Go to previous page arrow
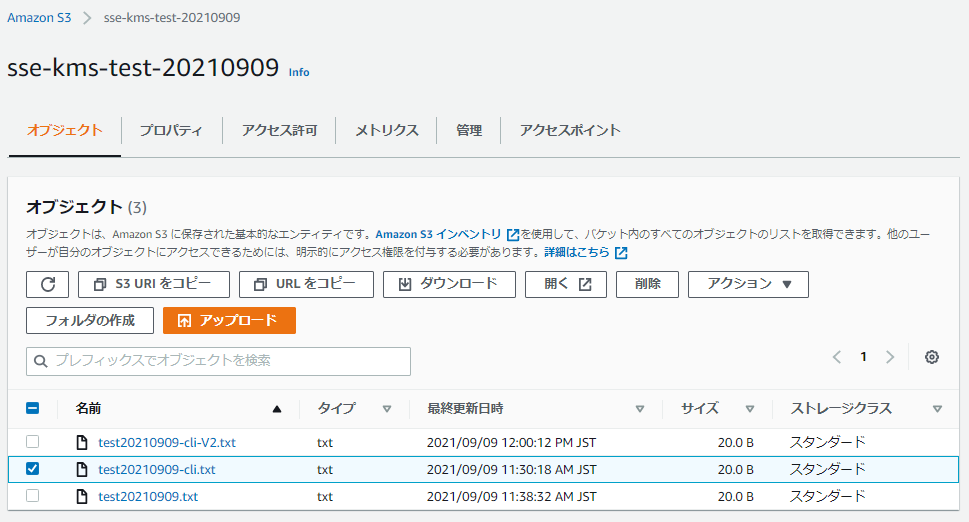The width and height of the screenshot is (969, 522). tap(837, 357)
